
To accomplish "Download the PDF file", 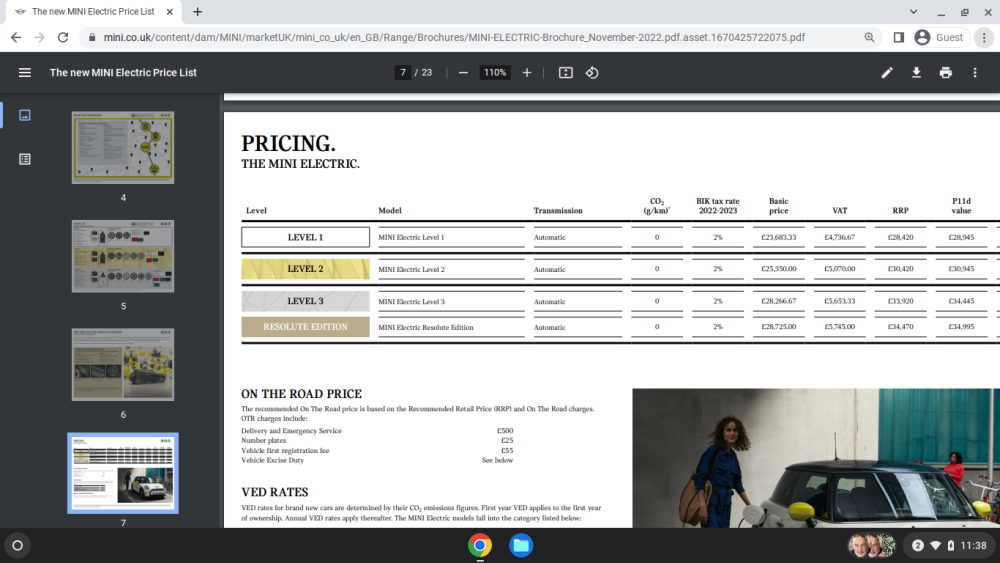I will click(916, 73).
